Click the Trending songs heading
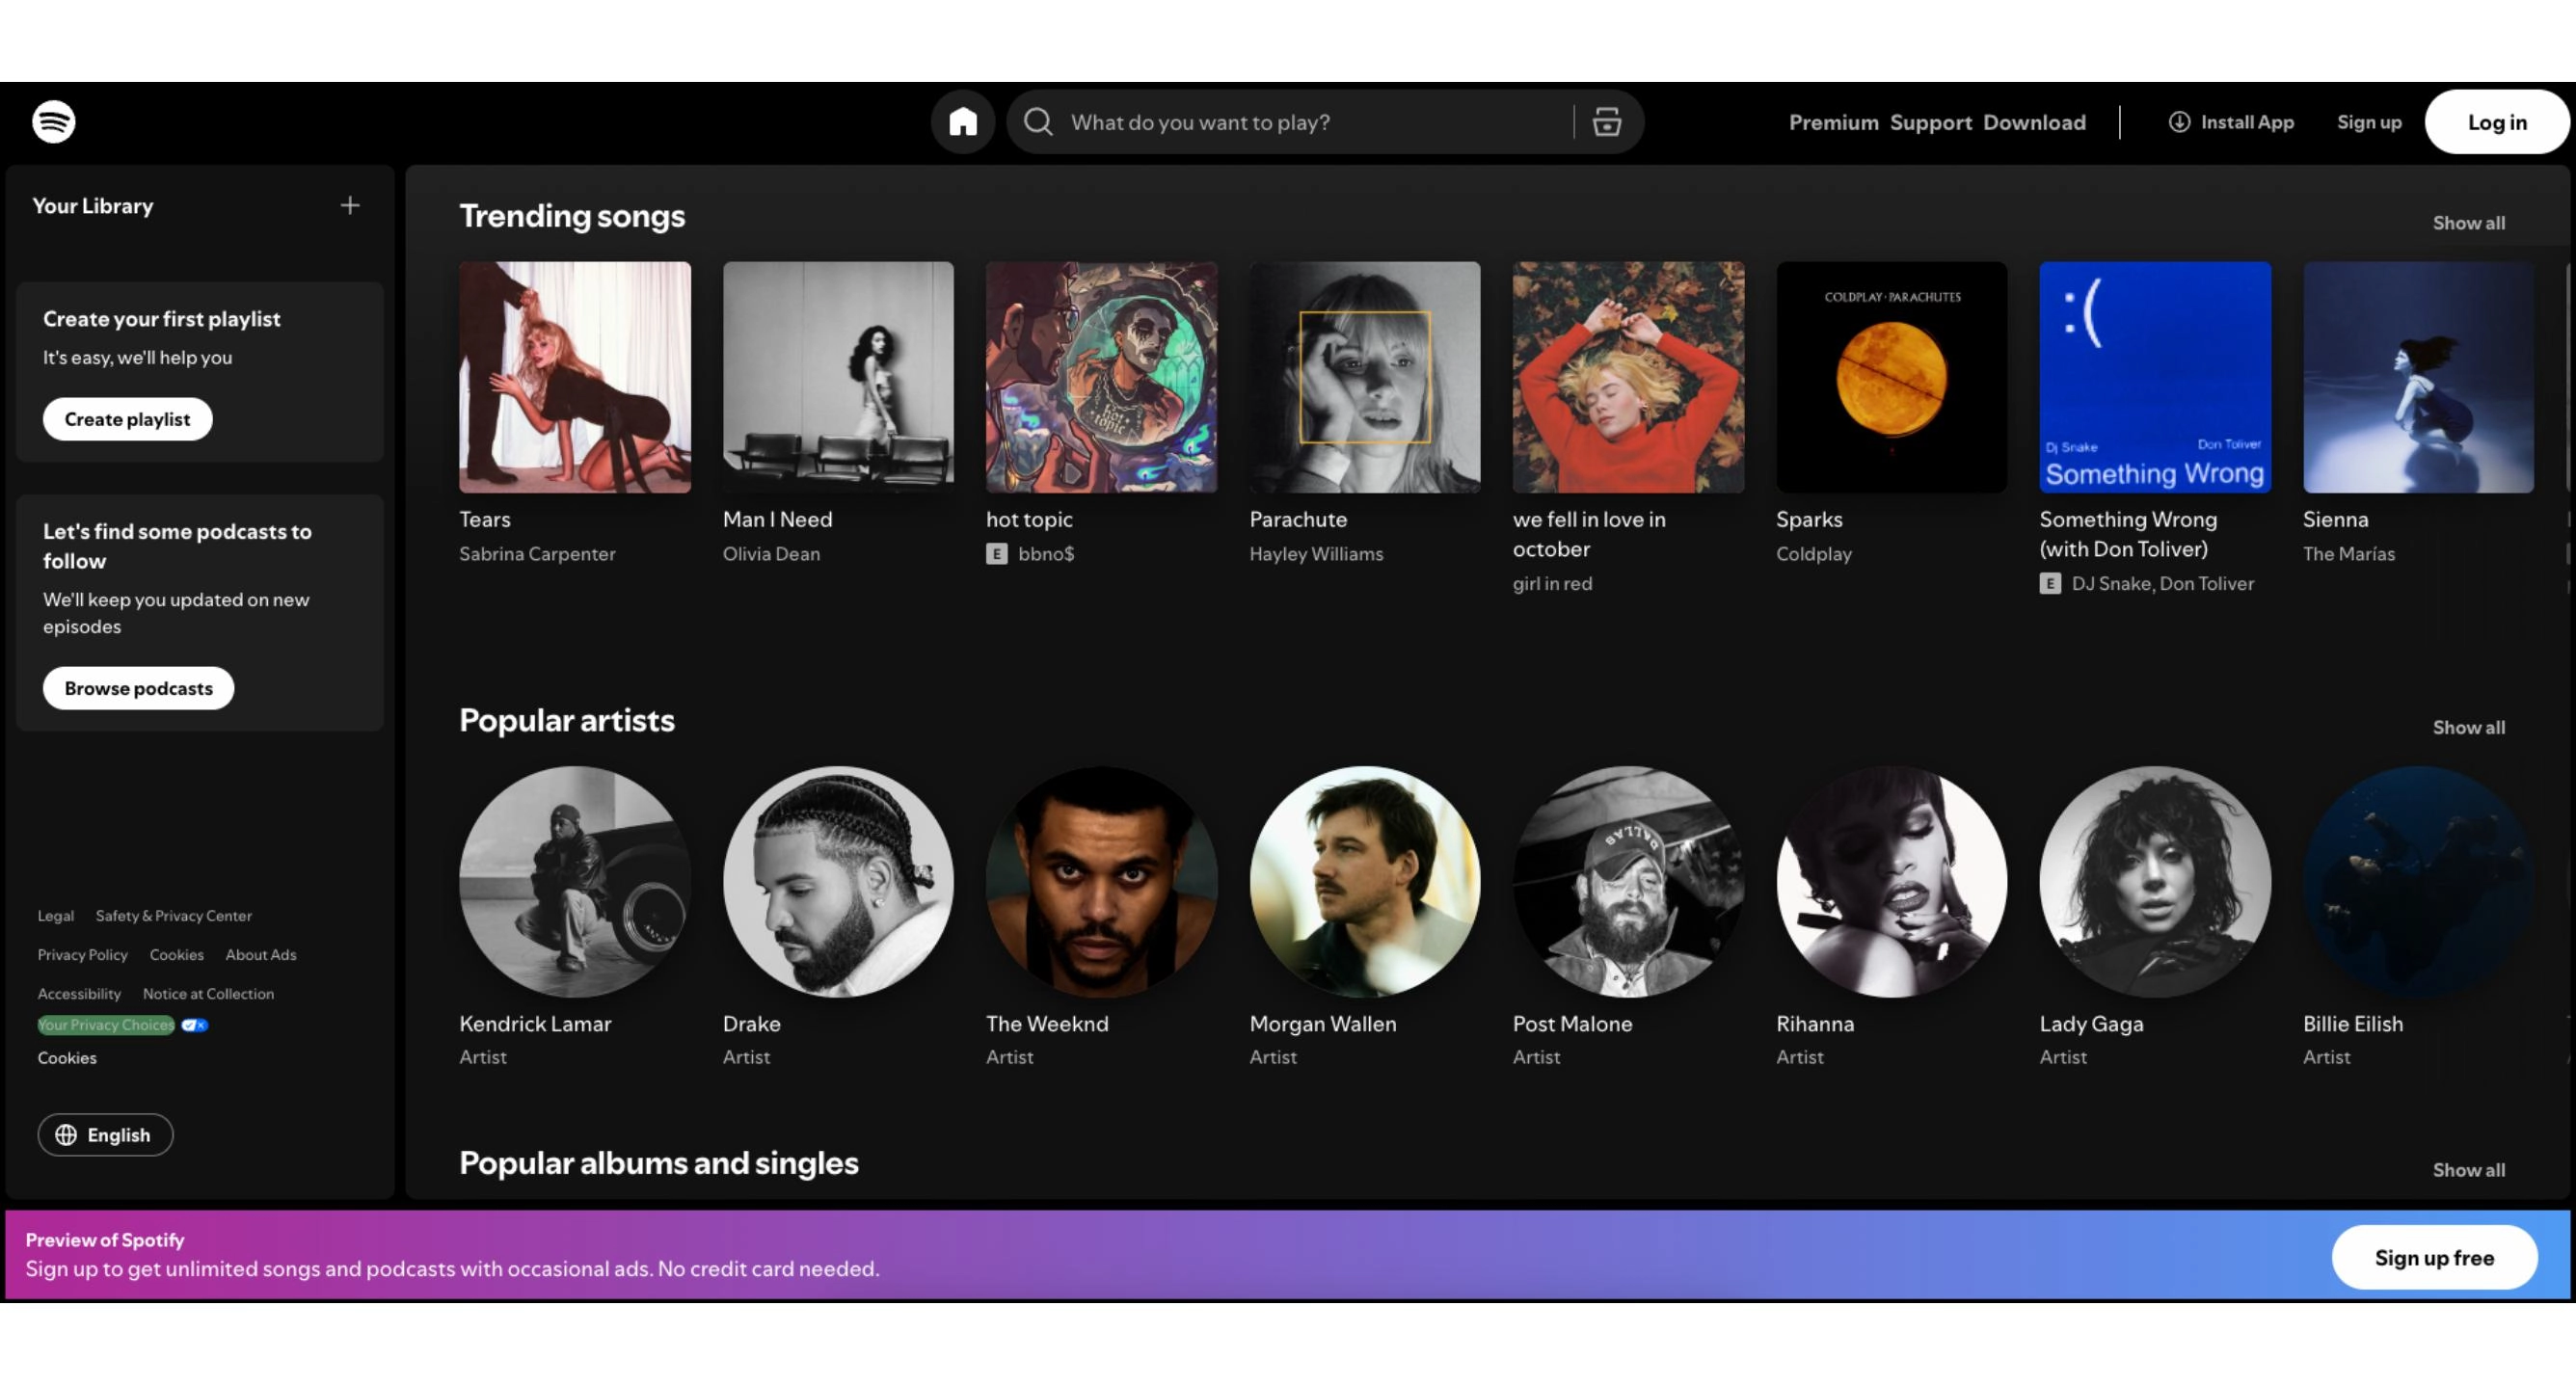 [x=572, y=216]
